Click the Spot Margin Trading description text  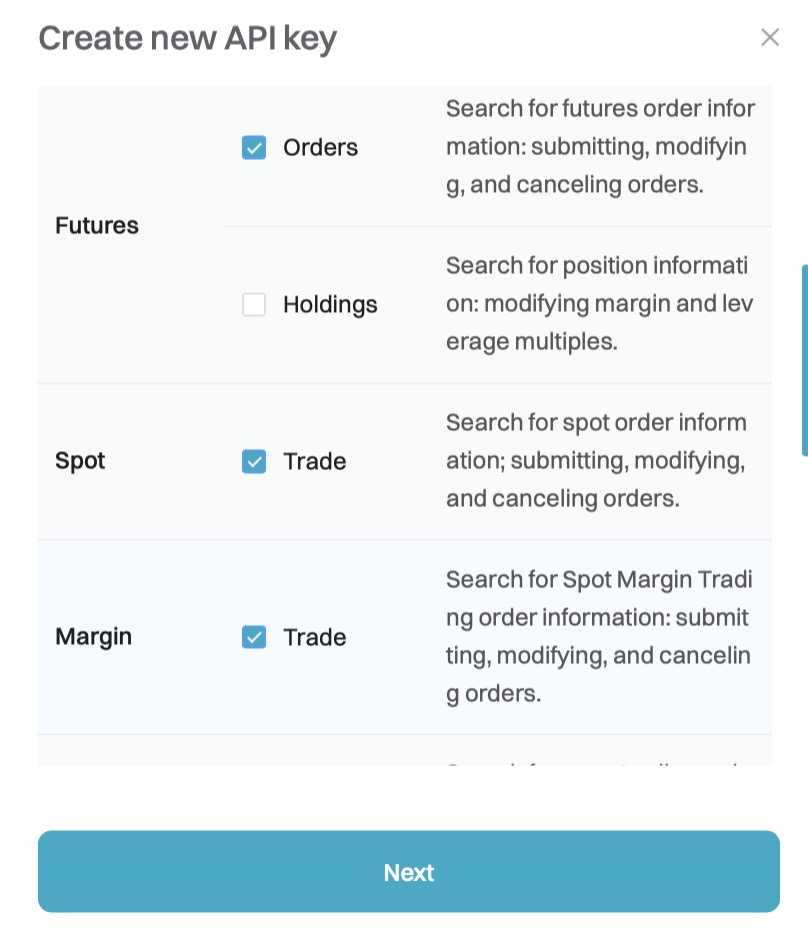[x=599, y=637]
